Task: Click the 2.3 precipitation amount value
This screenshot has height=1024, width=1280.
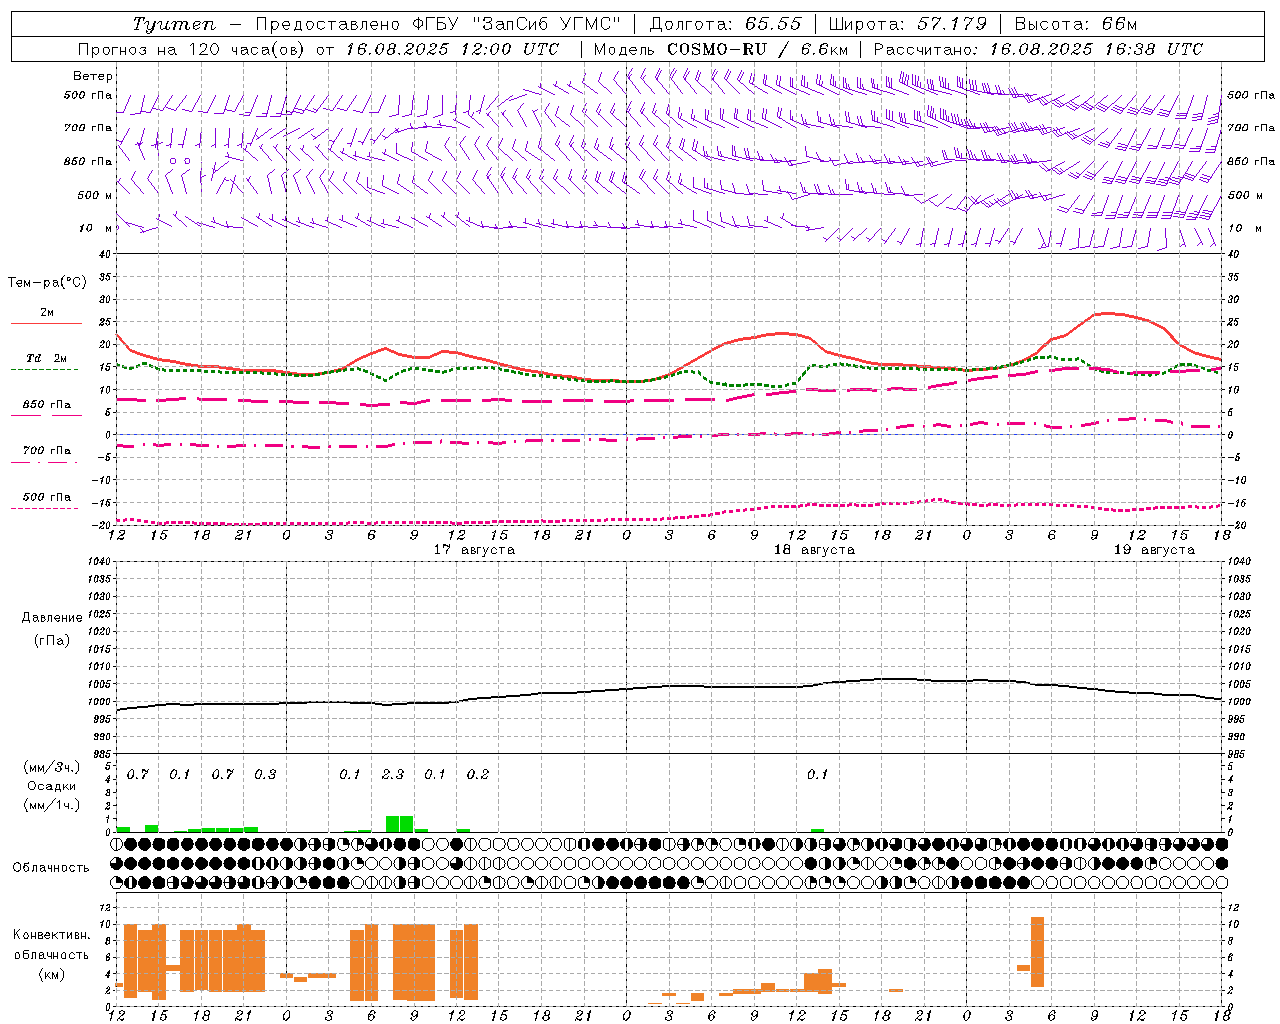Action: [x=393, y=775]
